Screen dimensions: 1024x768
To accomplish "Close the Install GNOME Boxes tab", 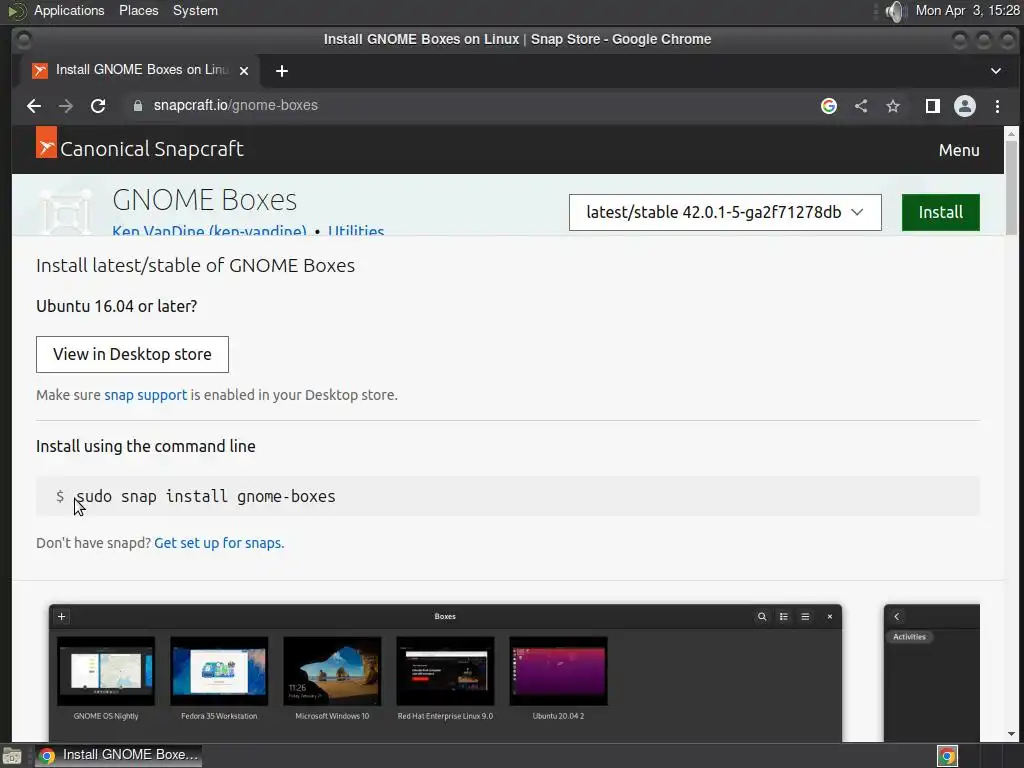I will [x=244, y=71].
